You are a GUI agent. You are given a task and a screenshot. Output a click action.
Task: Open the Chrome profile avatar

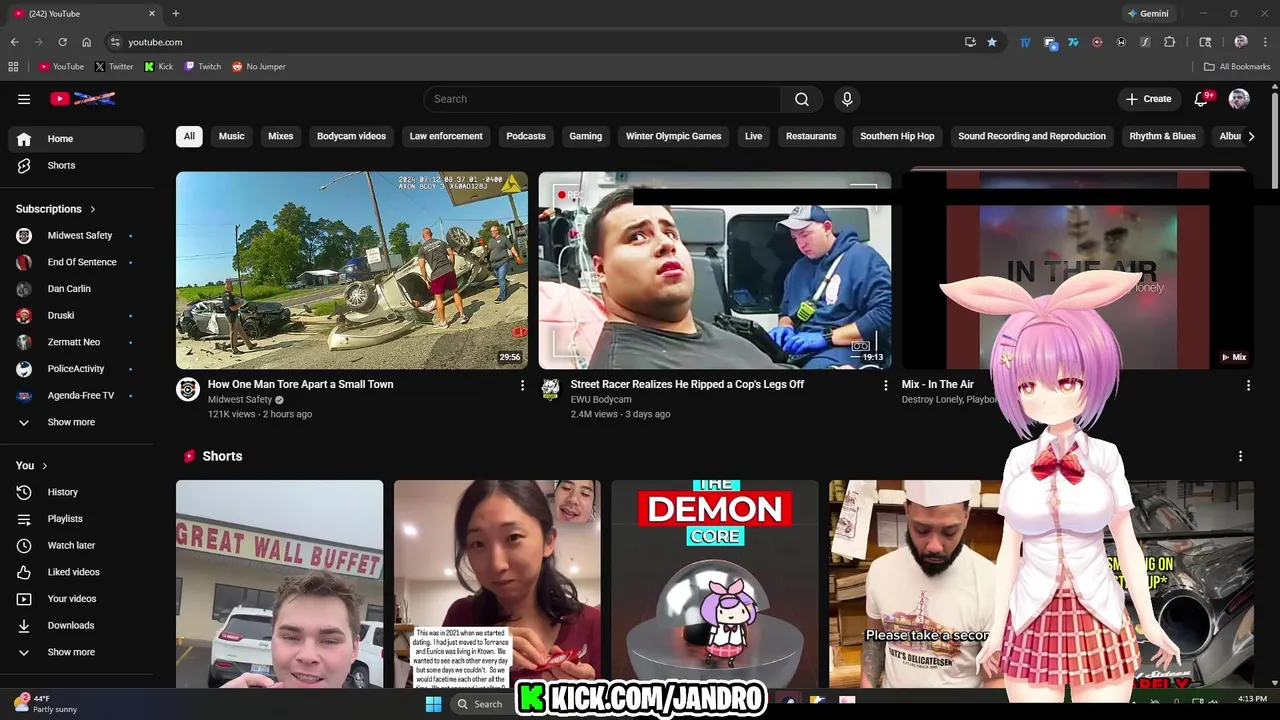click(1241, 42)
